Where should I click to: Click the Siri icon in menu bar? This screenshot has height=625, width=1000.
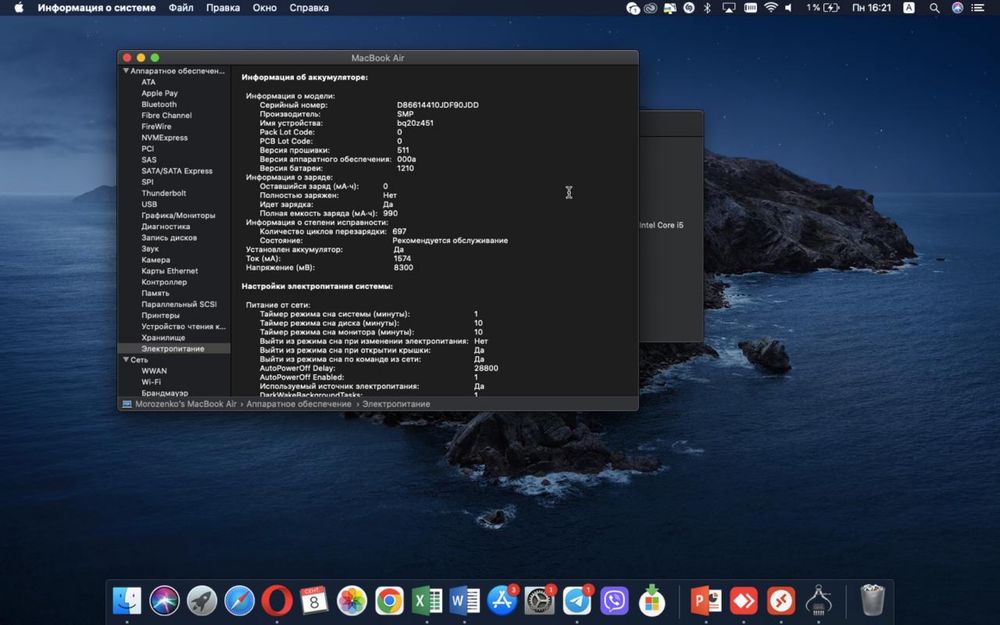[x=957, y=8]
